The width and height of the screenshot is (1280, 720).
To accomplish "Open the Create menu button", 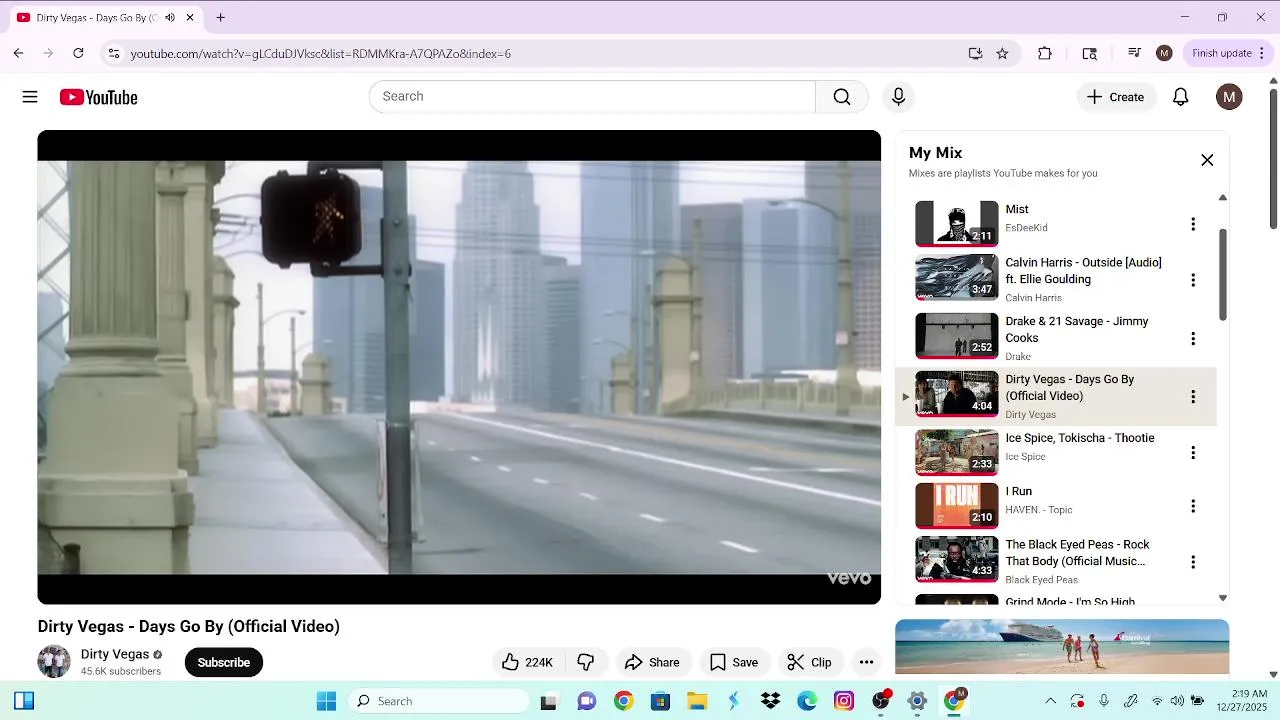I will coord(1116,97).
